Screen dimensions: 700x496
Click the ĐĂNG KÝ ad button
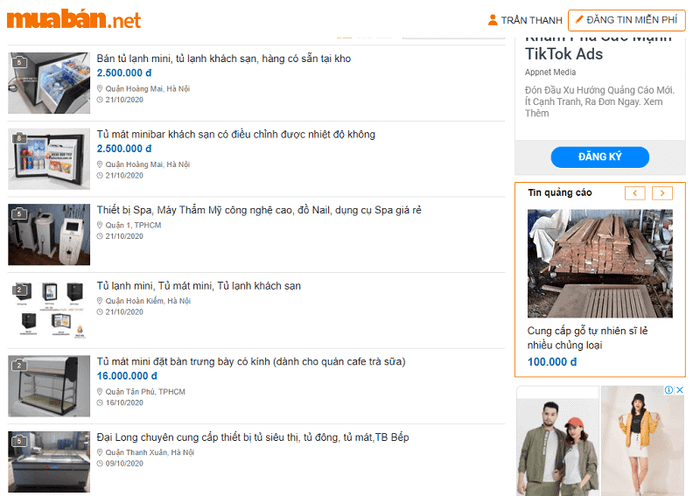point(600,157)
